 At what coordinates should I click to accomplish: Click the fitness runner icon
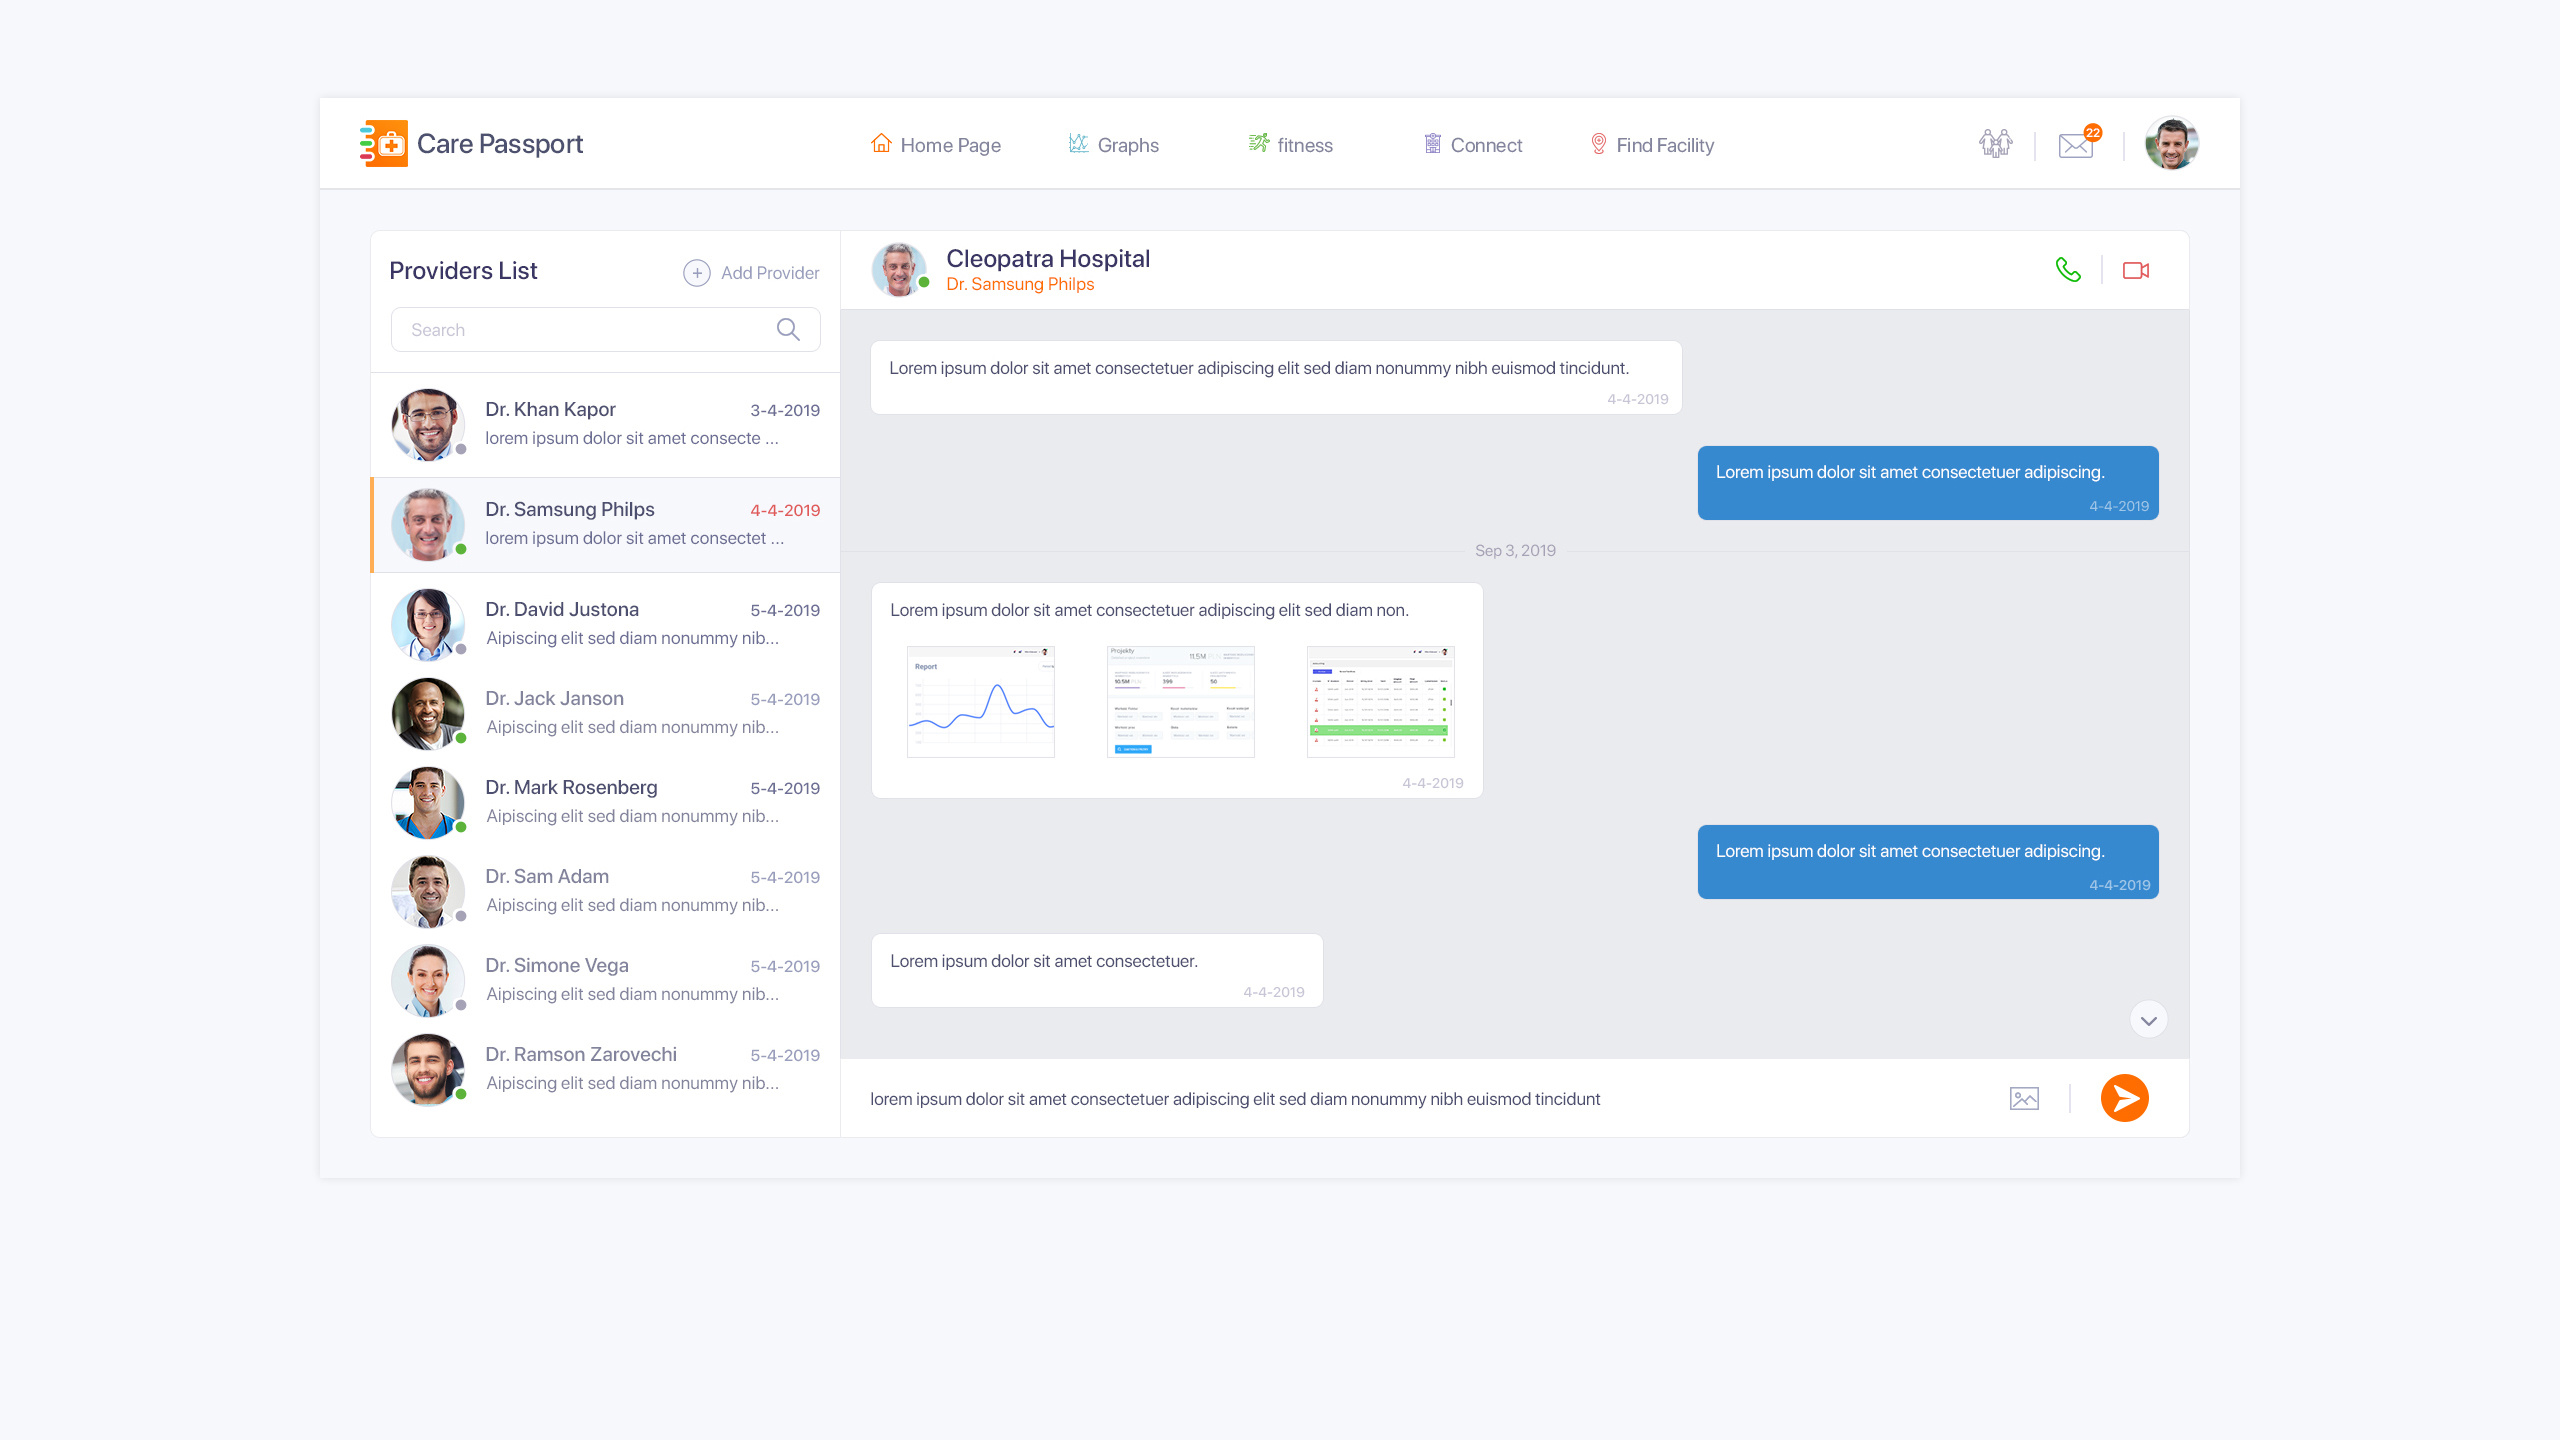1259,143
